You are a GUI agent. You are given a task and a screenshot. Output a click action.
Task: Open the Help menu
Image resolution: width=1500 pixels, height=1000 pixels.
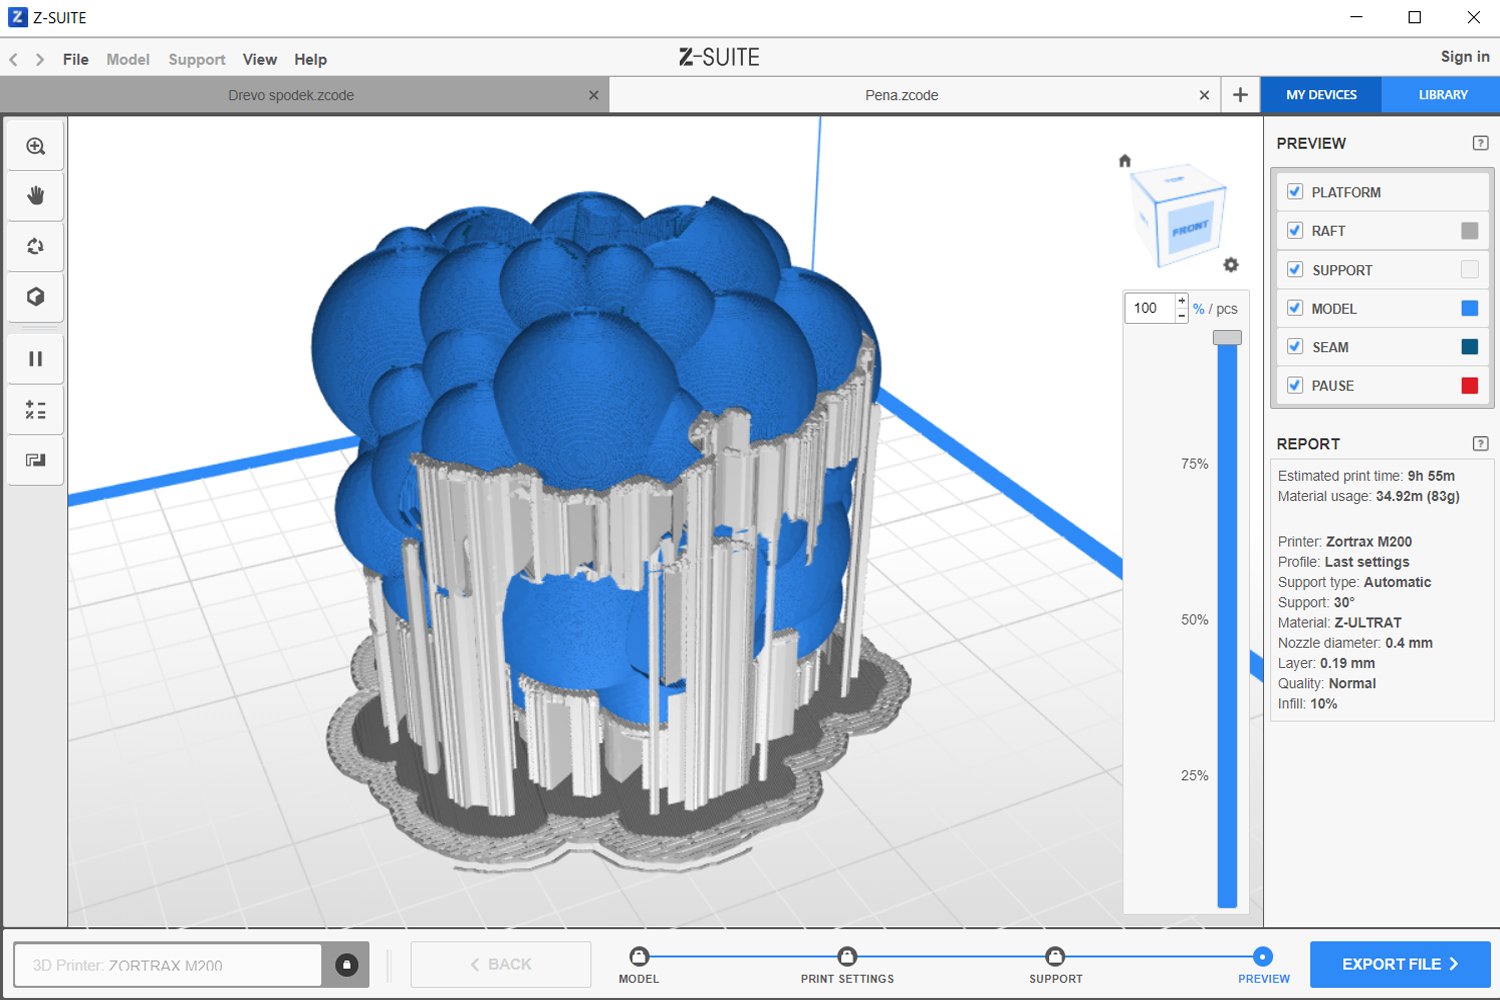click(310, 60)
